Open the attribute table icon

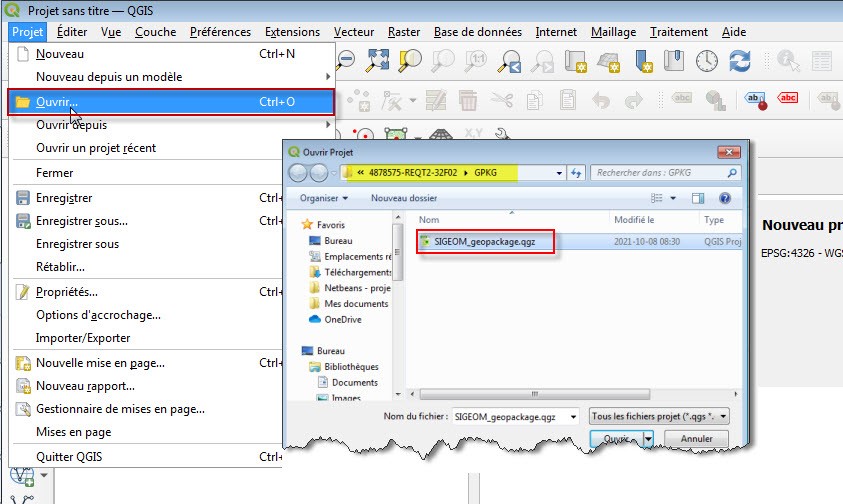[x=821, y=61]
